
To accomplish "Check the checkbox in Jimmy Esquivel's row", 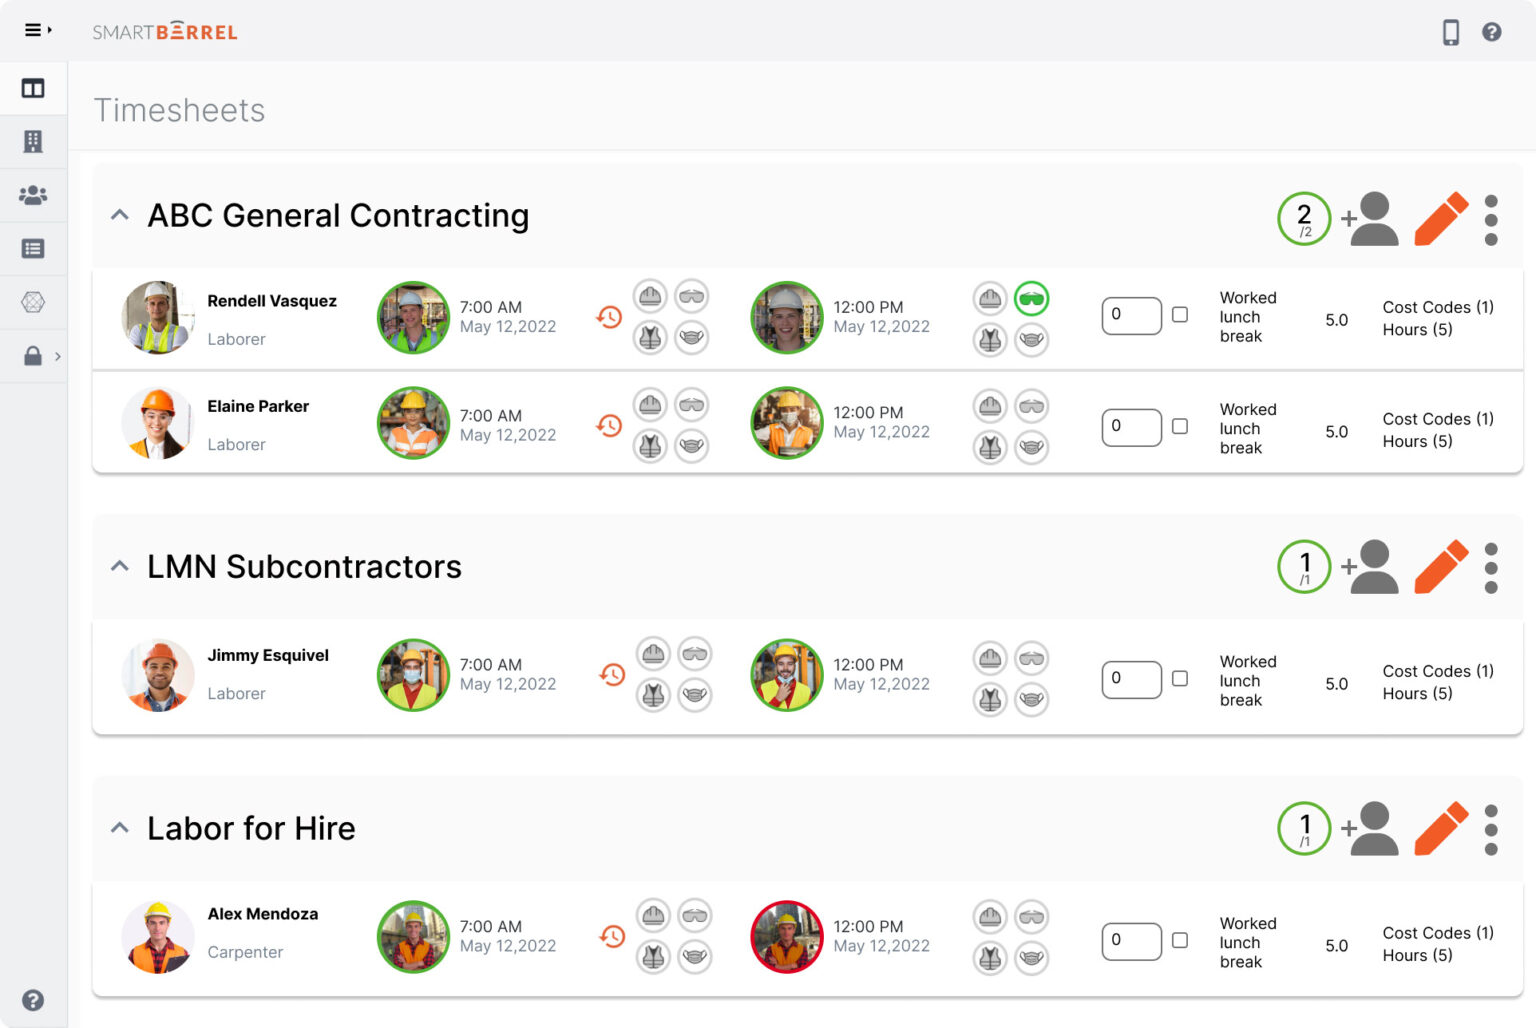I will click(1181, 679).
